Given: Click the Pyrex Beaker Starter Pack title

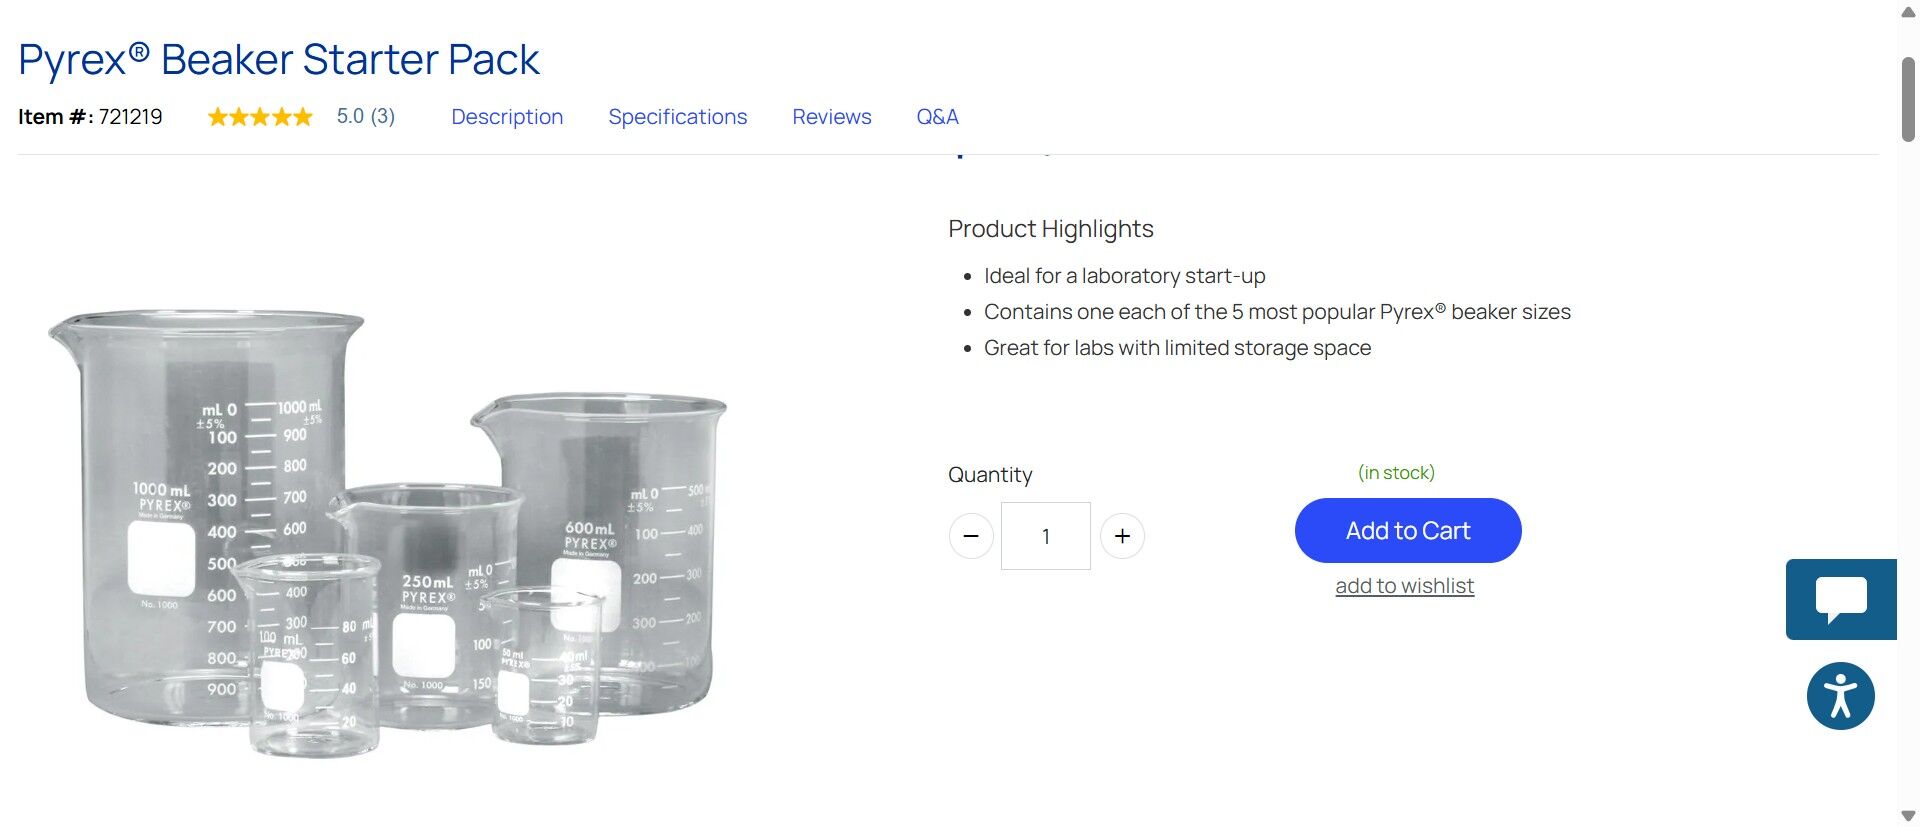Looking at the screenshot, I should [x=279, y=59].
